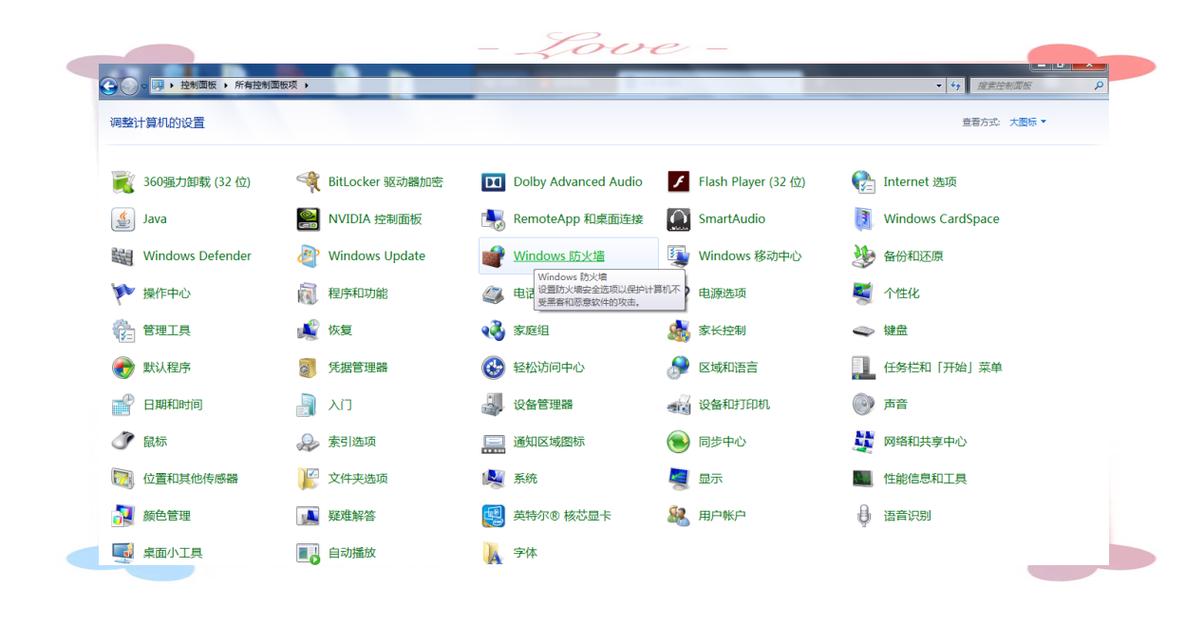Click the 凭据管理器 safe icon
This screenshot has width=1204, height=625.
point(308,367)
